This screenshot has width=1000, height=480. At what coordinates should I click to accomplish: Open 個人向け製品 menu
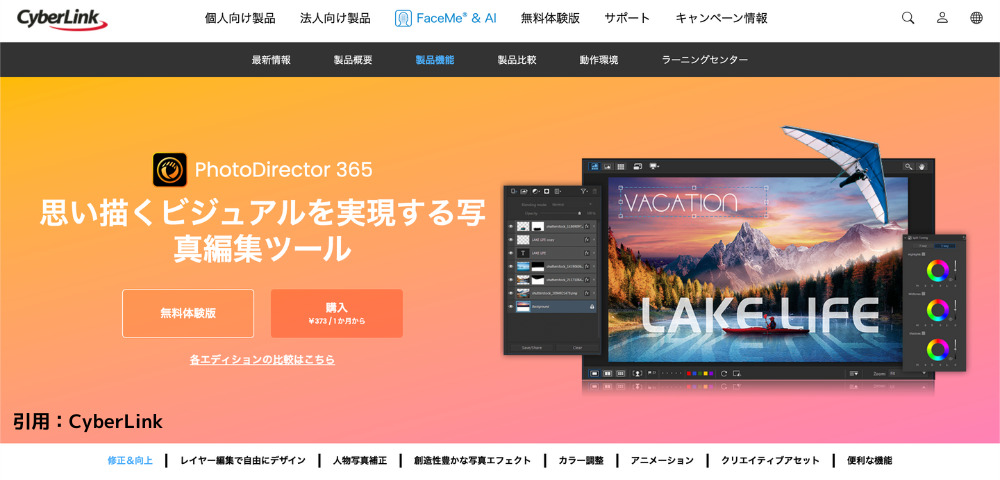(240, 18)
